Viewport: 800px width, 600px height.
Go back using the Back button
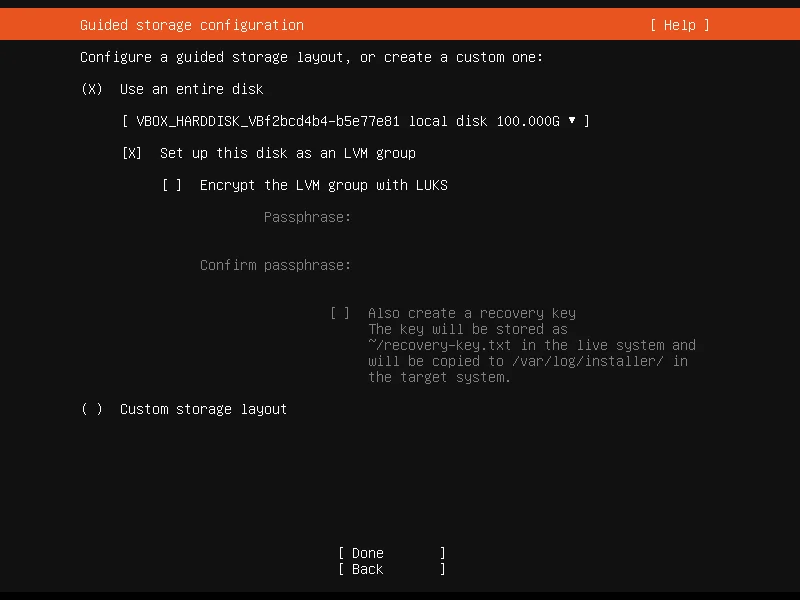(x=392, y=569)
